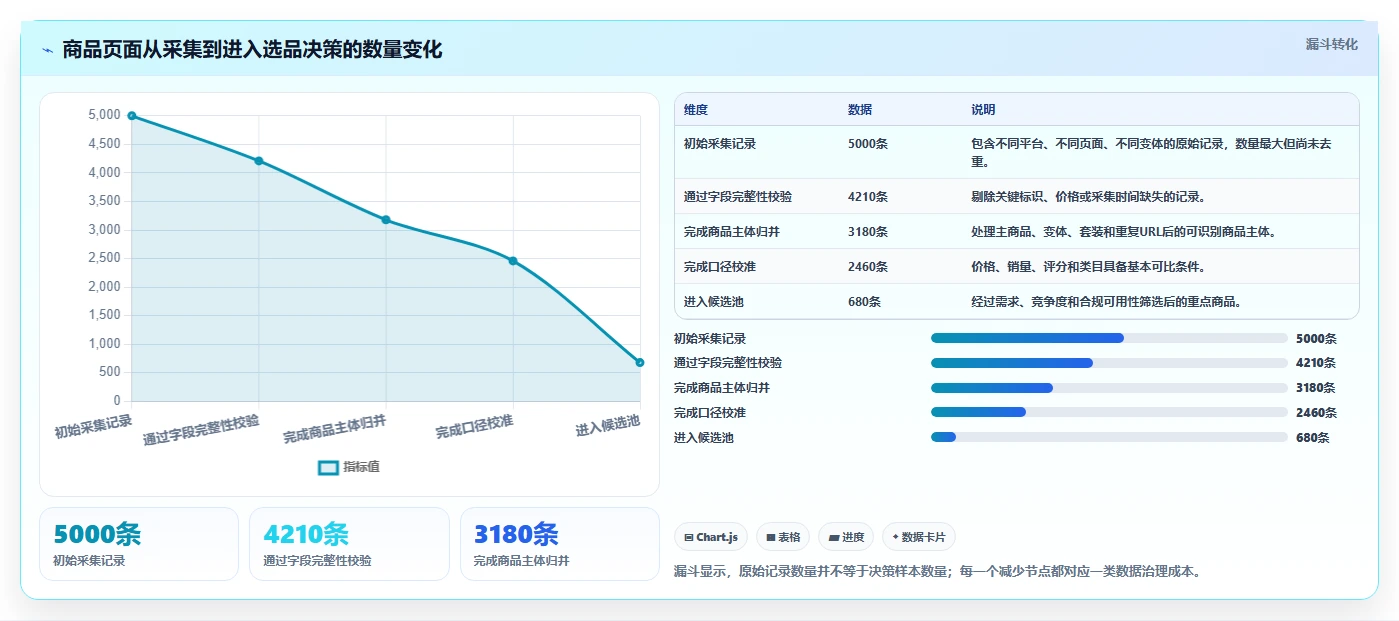
Task: Click the 进入候选池 x-axis label
Action: 608,426
